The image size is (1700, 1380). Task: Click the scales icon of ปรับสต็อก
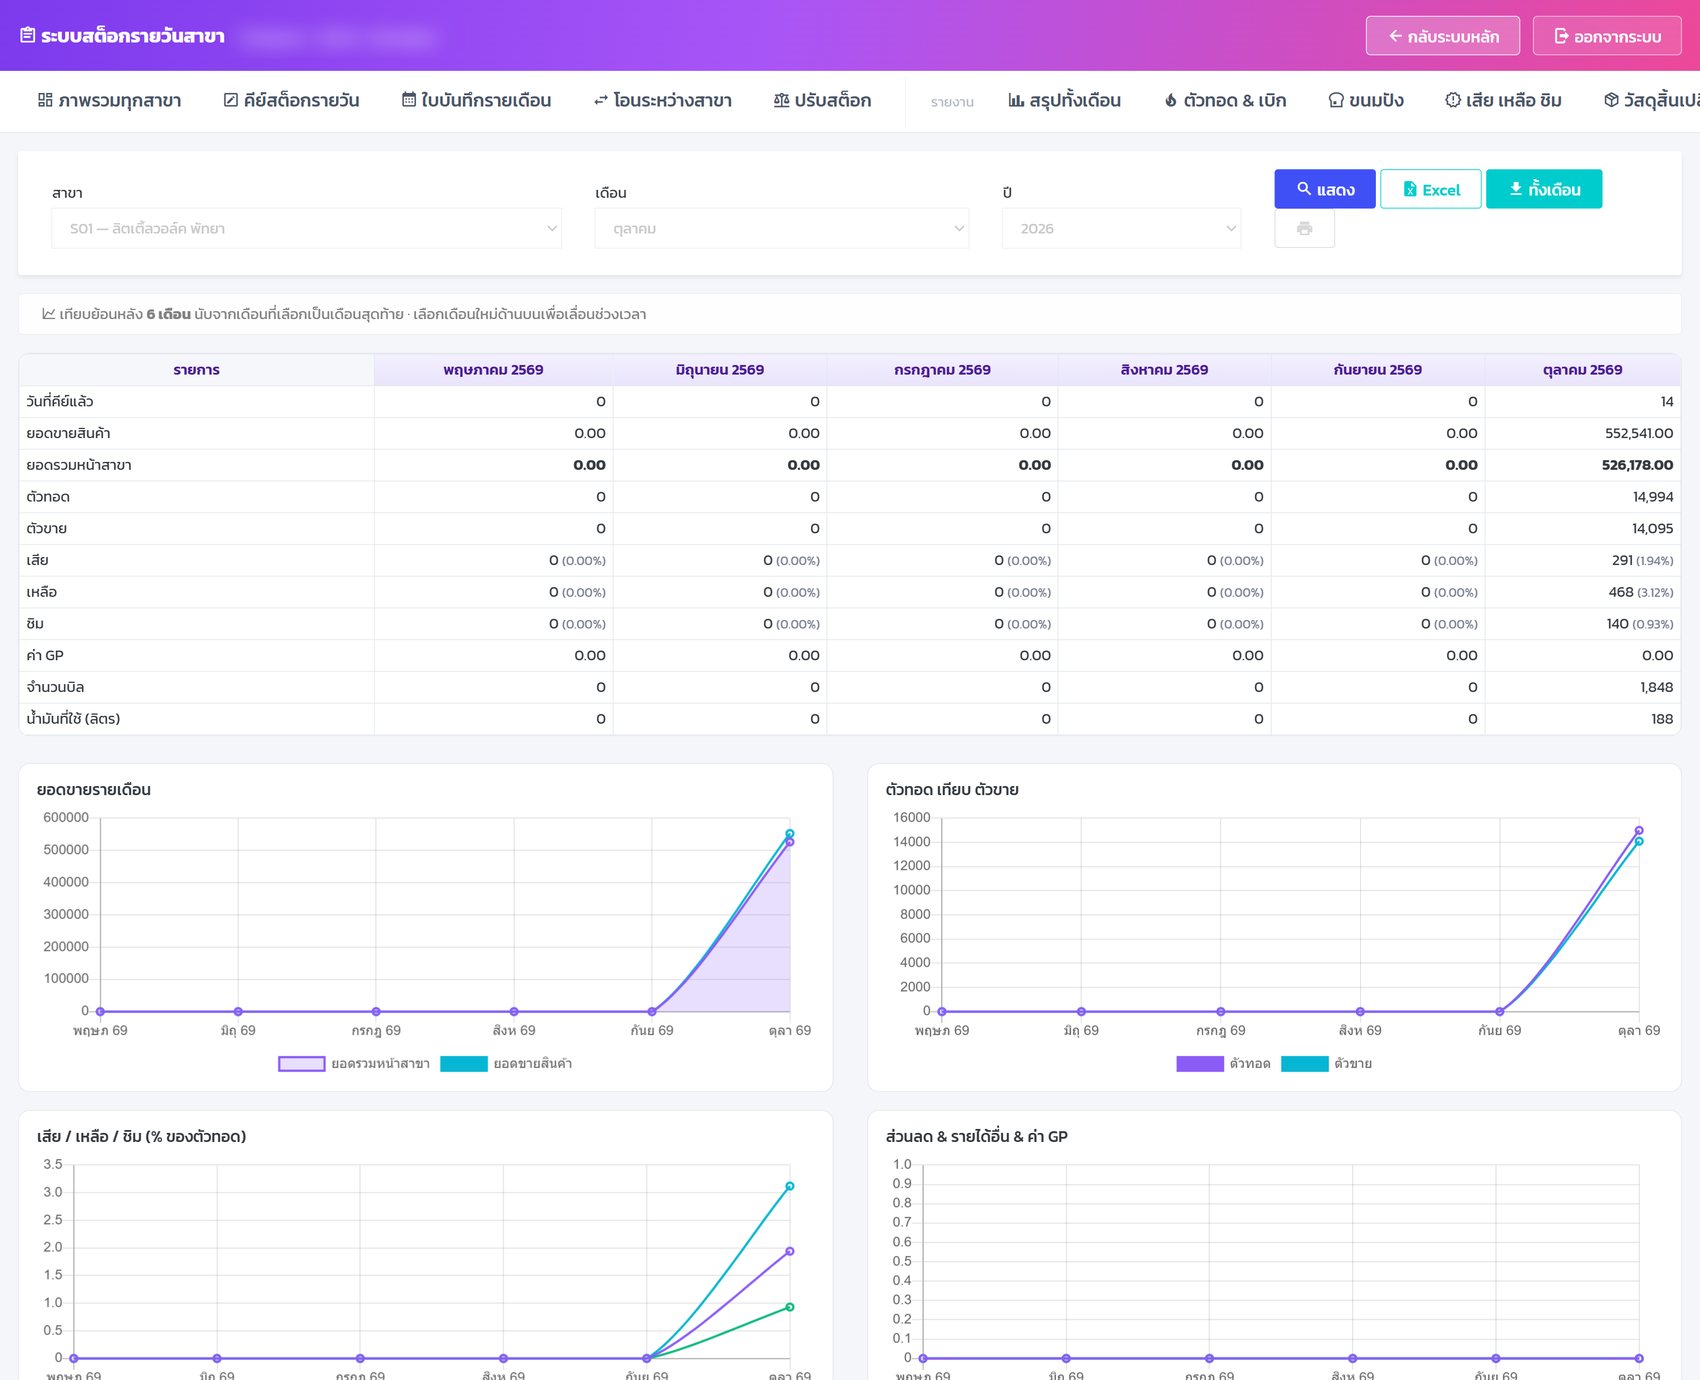(x=782, y=100)
